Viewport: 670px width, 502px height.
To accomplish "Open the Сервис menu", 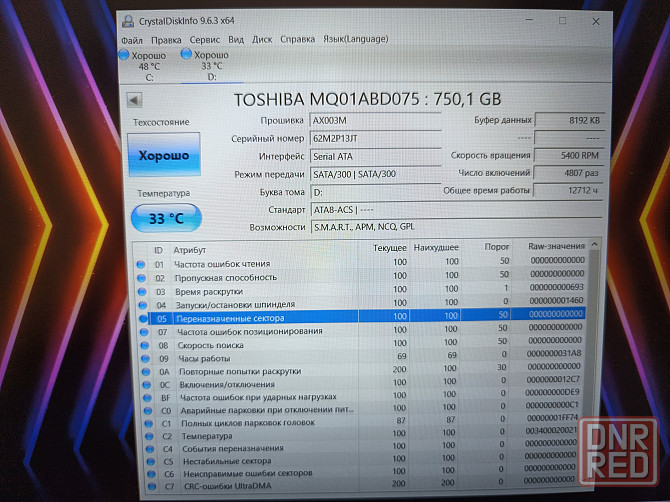I will pyautogui.click(x=203, y=39).
